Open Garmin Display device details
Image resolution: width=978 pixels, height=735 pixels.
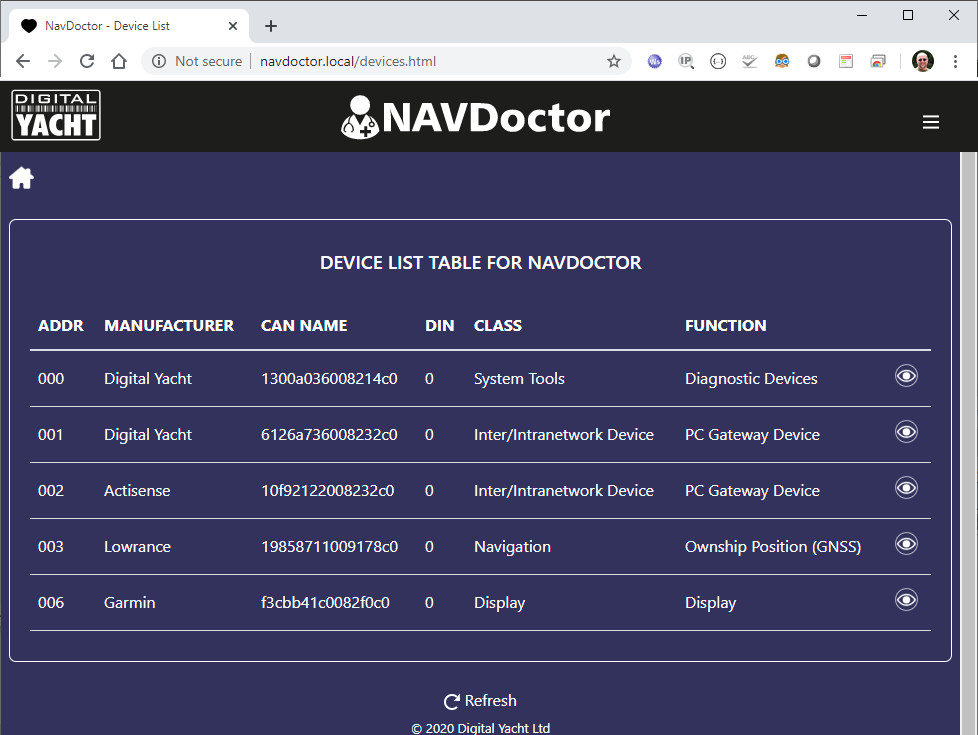(905, 600)
